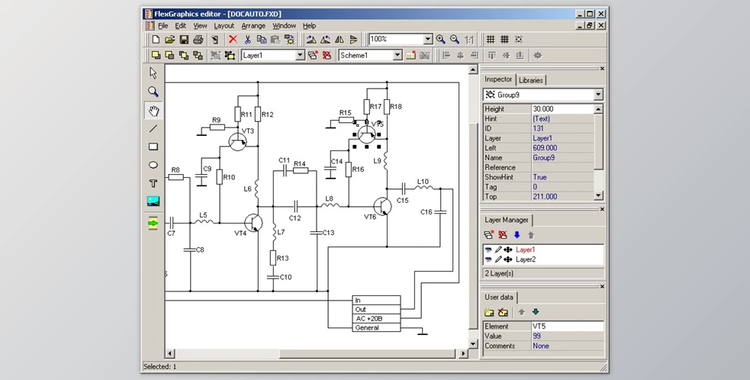The height and width of the screenshot is (380, 750).
Task: Select the rectangle drawing tool
Action: pyautogui.click(x=153, y=146)
